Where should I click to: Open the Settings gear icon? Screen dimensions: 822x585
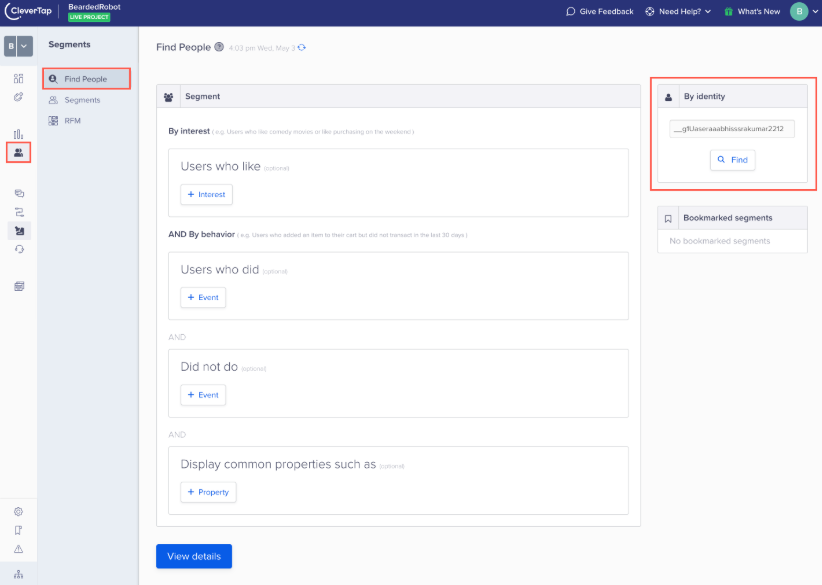pyautogui.click(x=18, y=512)
